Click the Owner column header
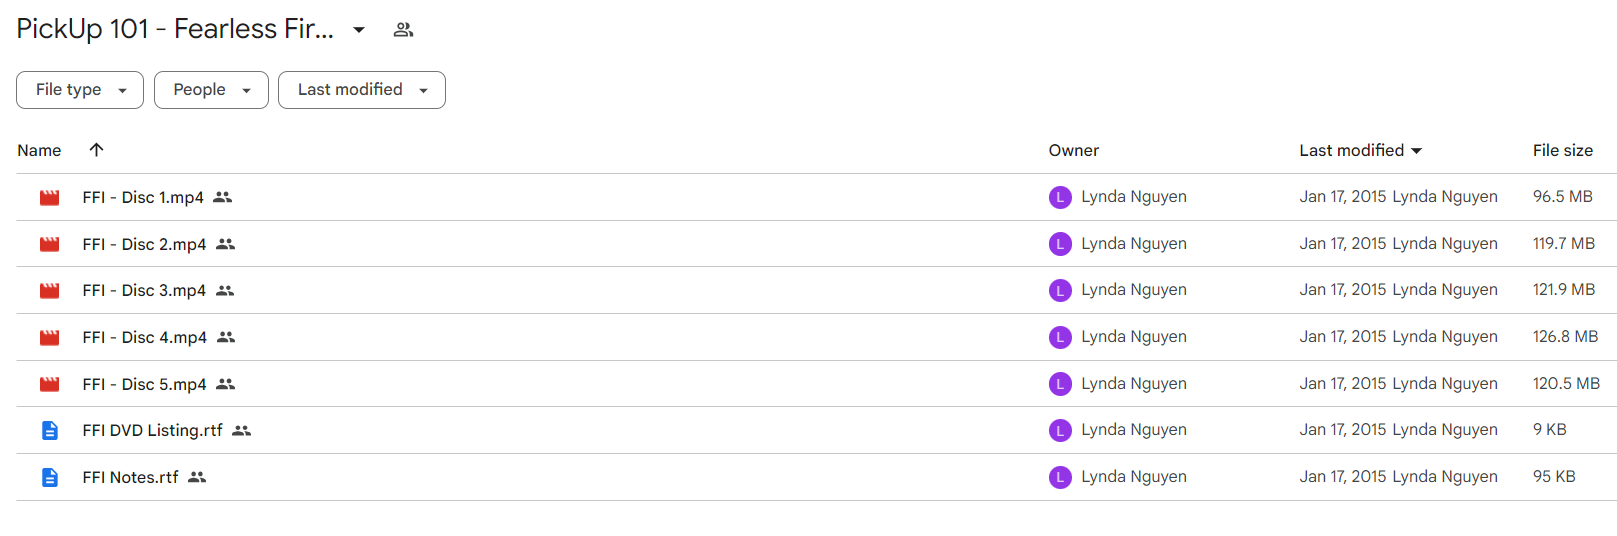The image size is (1617, 536). [x=1074, y=150]
